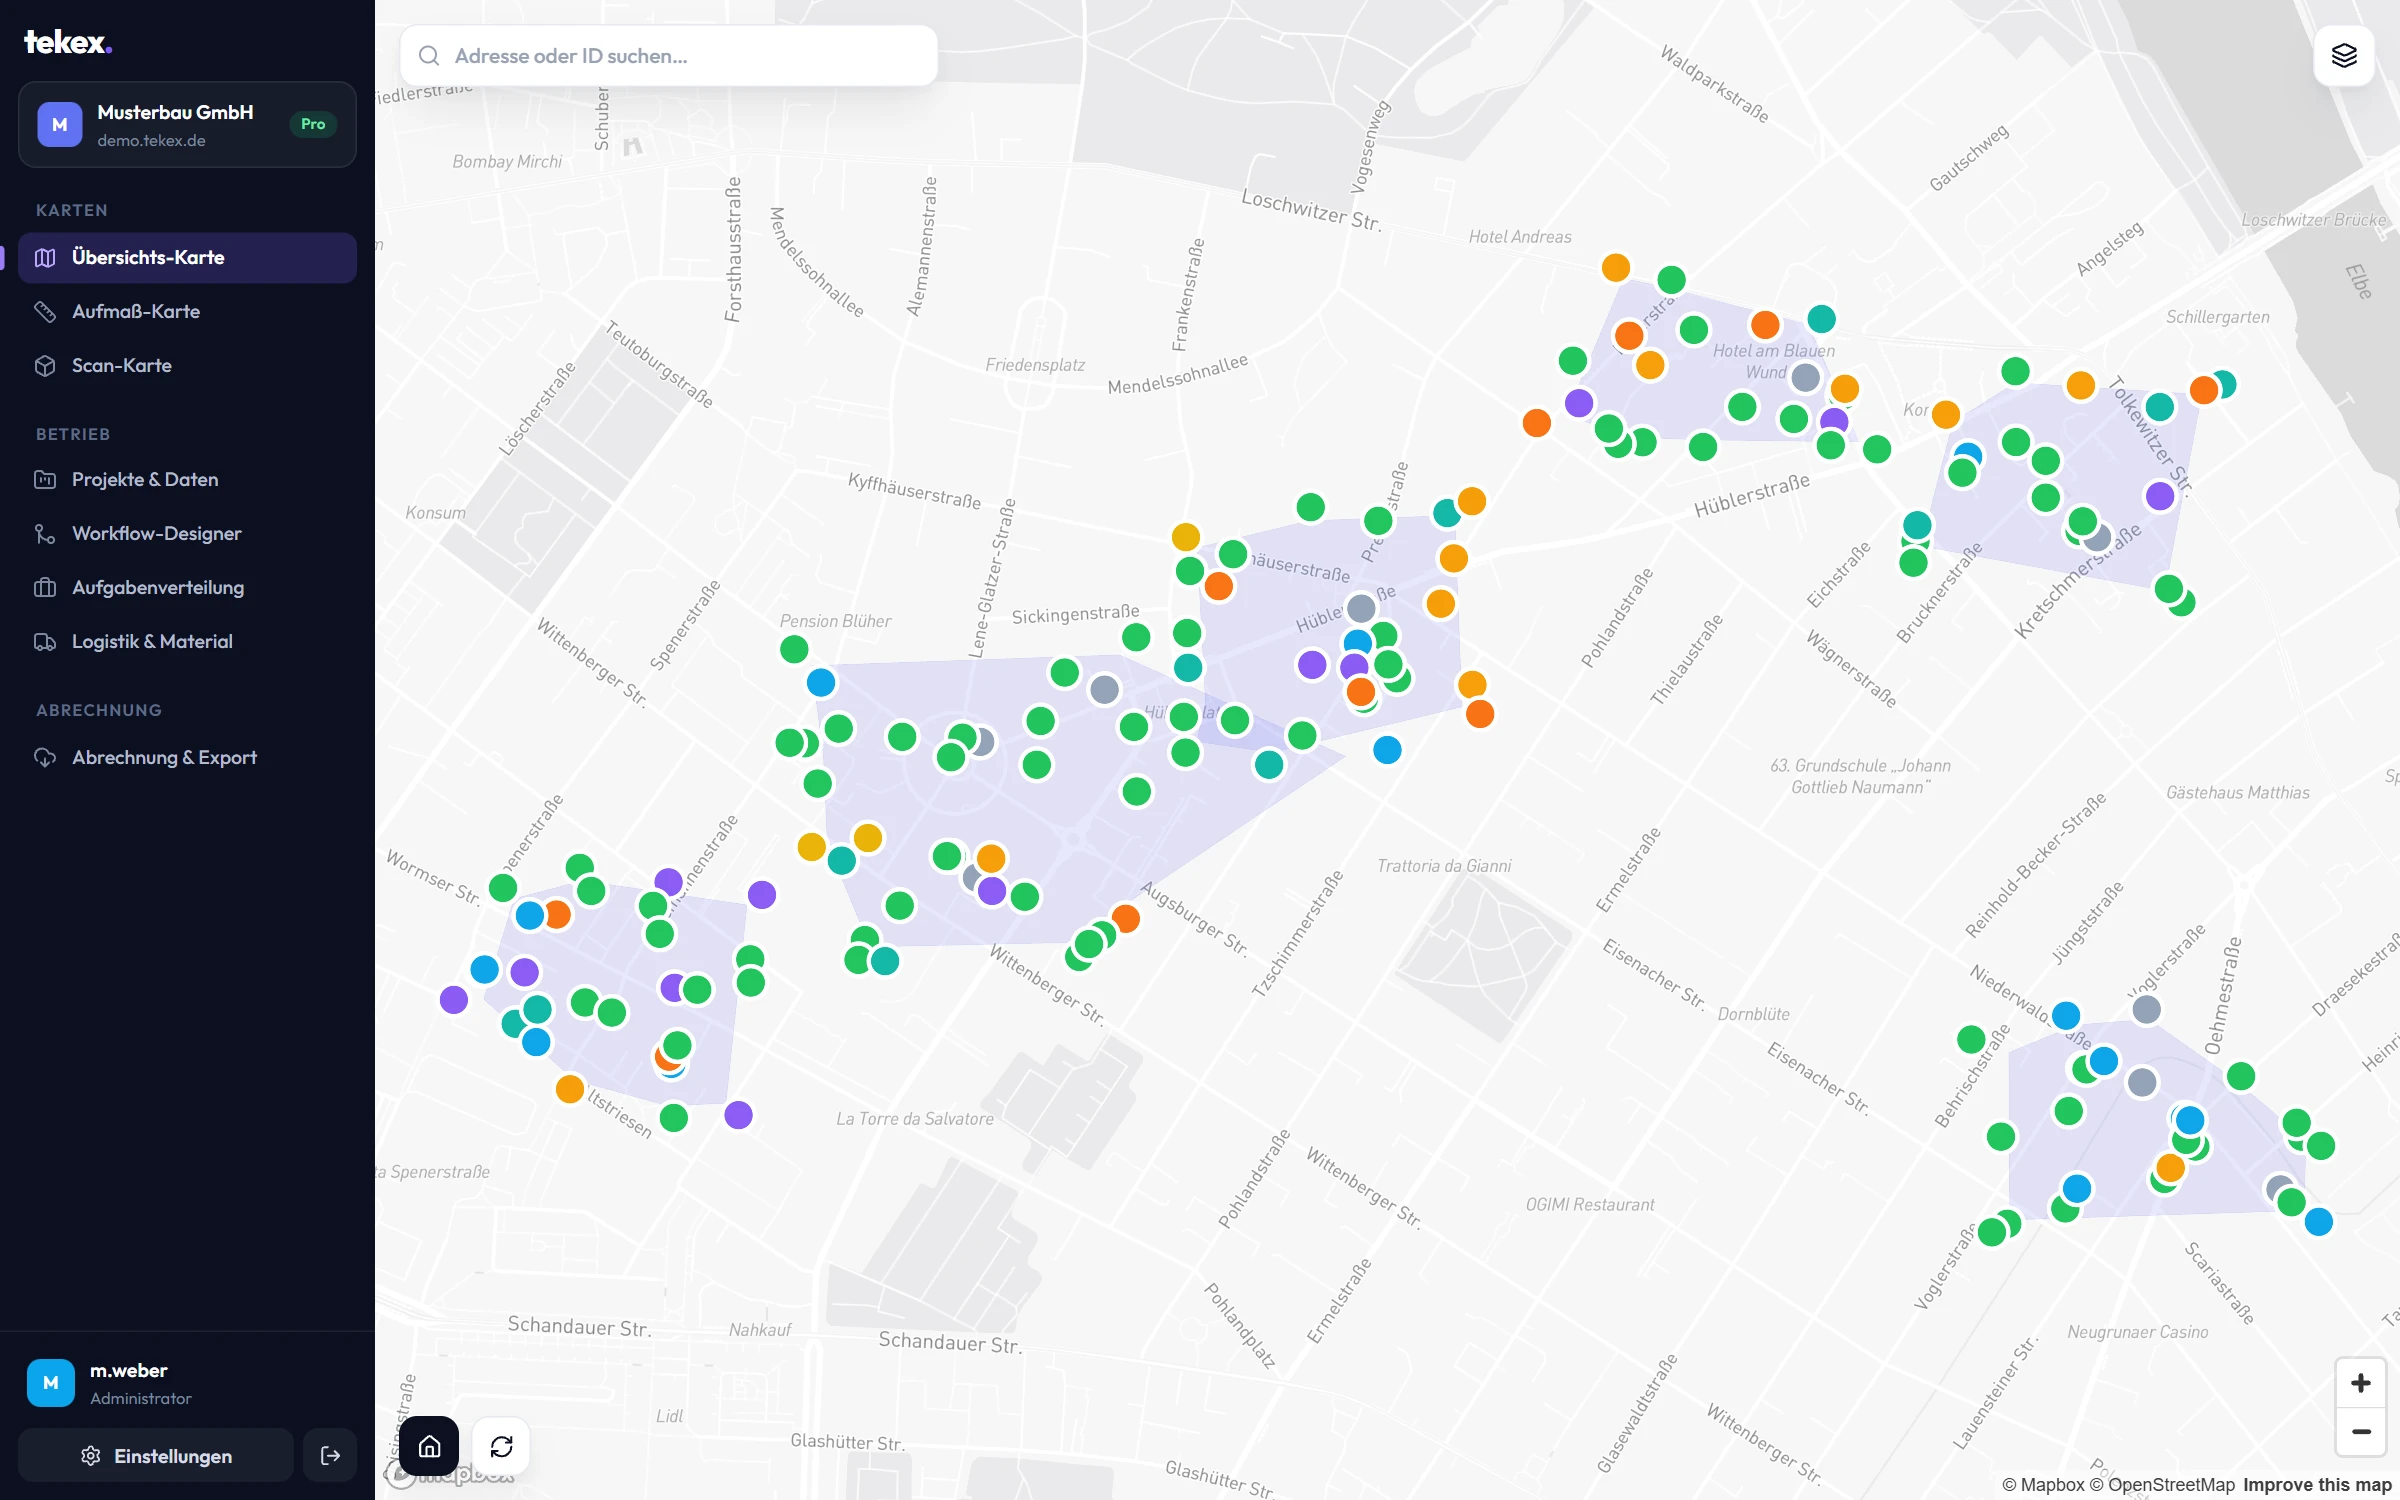Click the Sickingenstraße street label
Viewport: 2400px width, 1500px height.
[x=1075, y=614]
